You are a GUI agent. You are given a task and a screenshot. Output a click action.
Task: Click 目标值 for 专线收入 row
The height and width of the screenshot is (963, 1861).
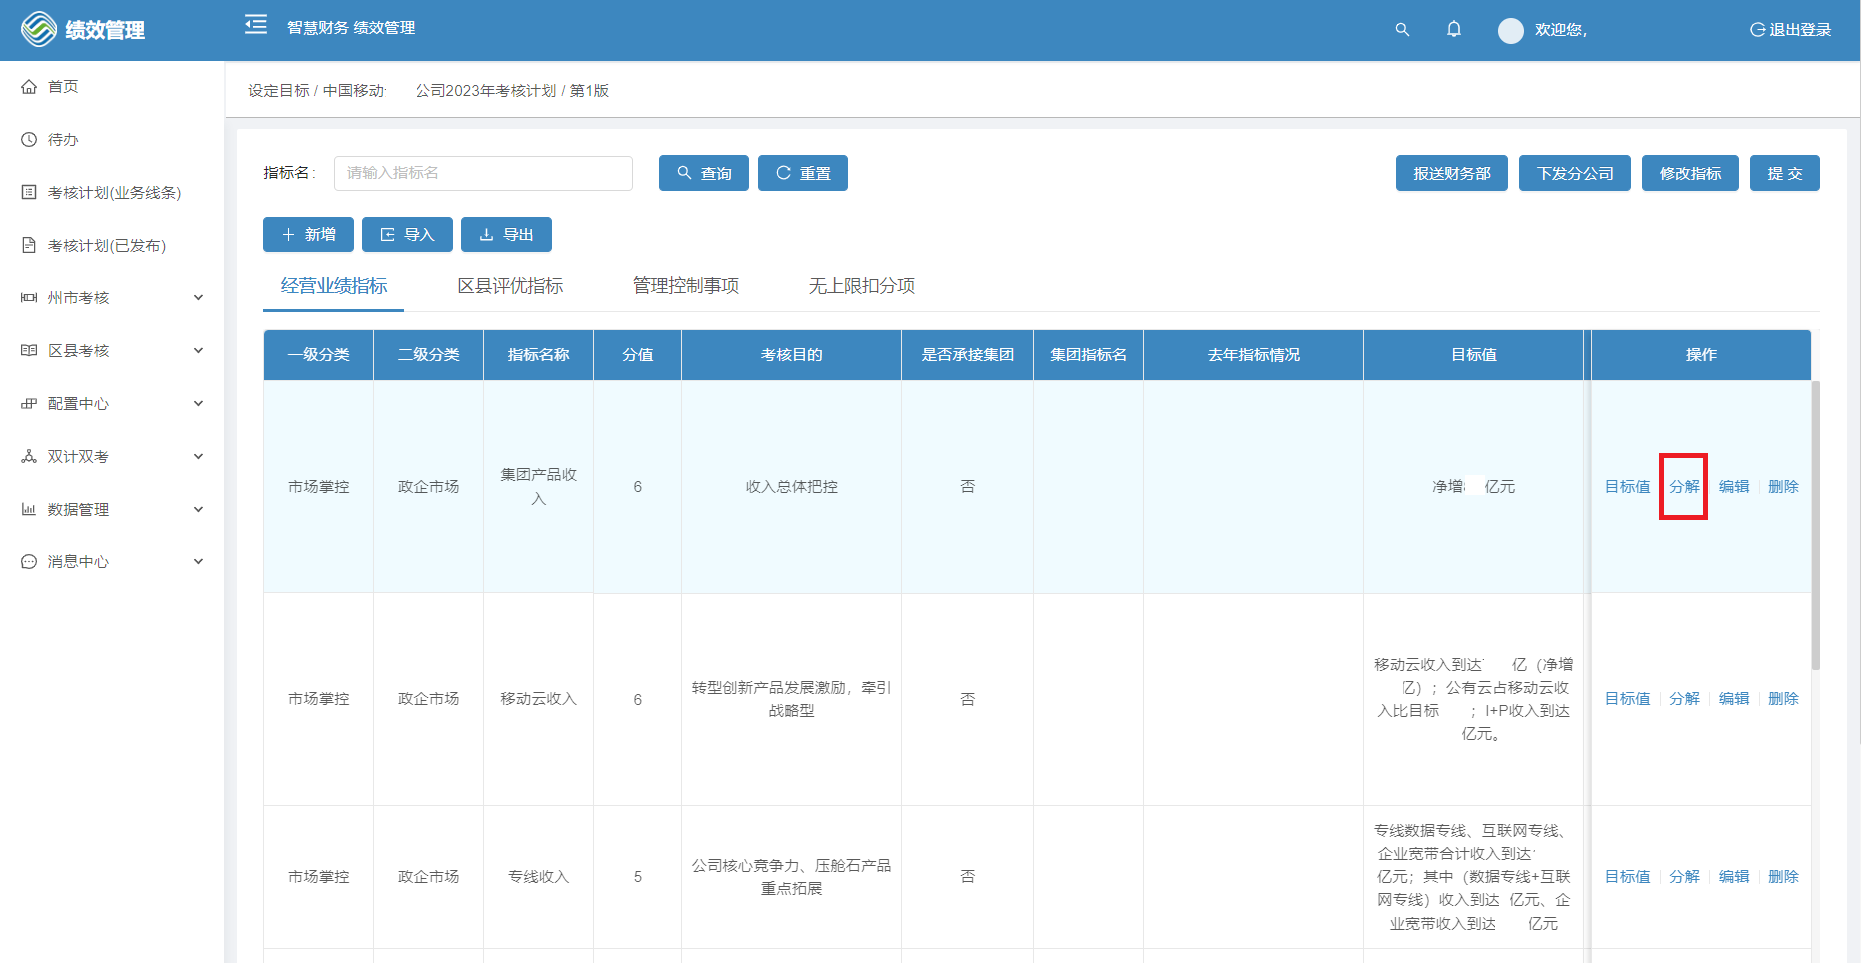pos(1628,877)
